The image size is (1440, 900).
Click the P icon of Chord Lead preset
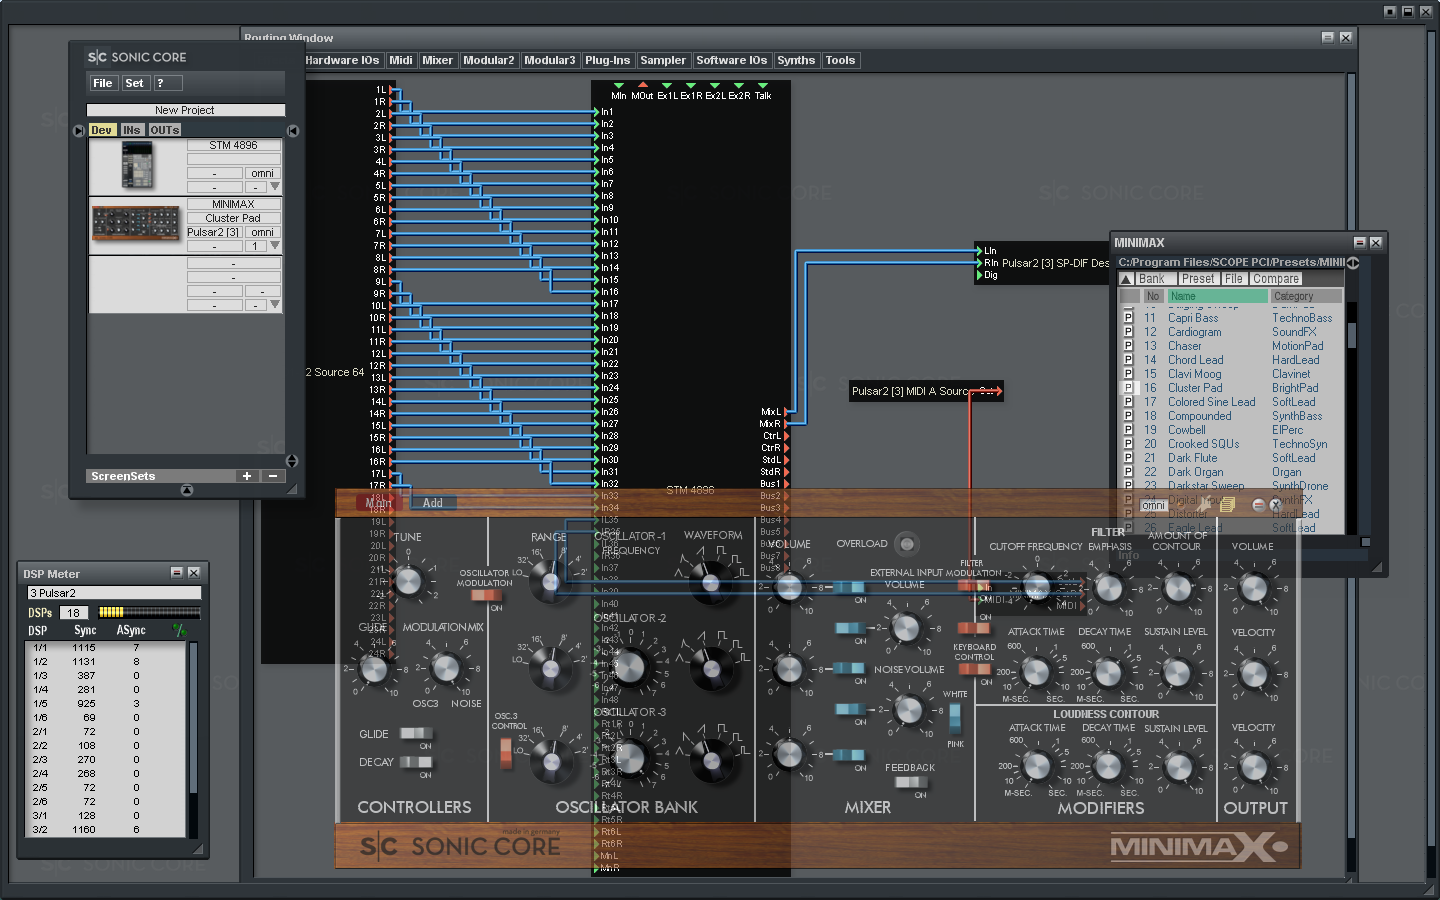point(1128,360)
